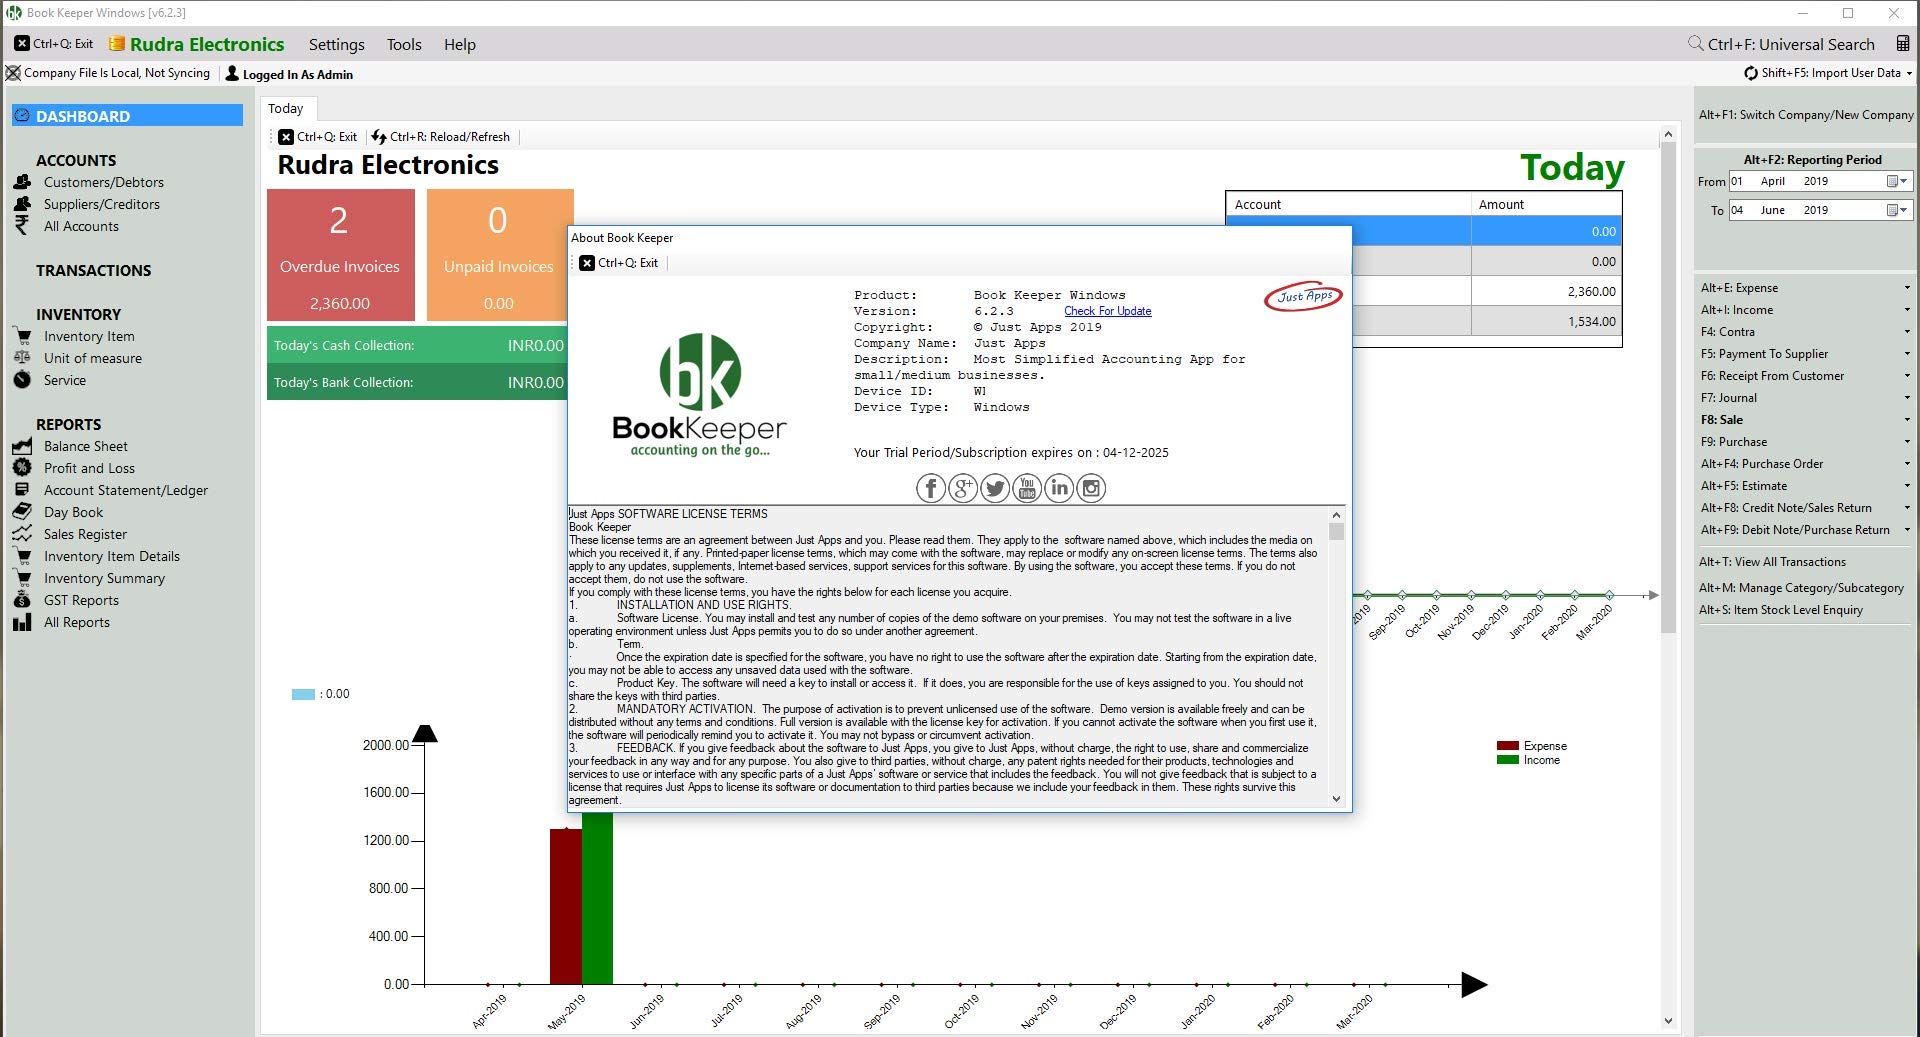The height and width of the screenshot is (1037, 1920).
Task: Click the Just Apps logo in About dialog
Action: tap(1303, 296)
